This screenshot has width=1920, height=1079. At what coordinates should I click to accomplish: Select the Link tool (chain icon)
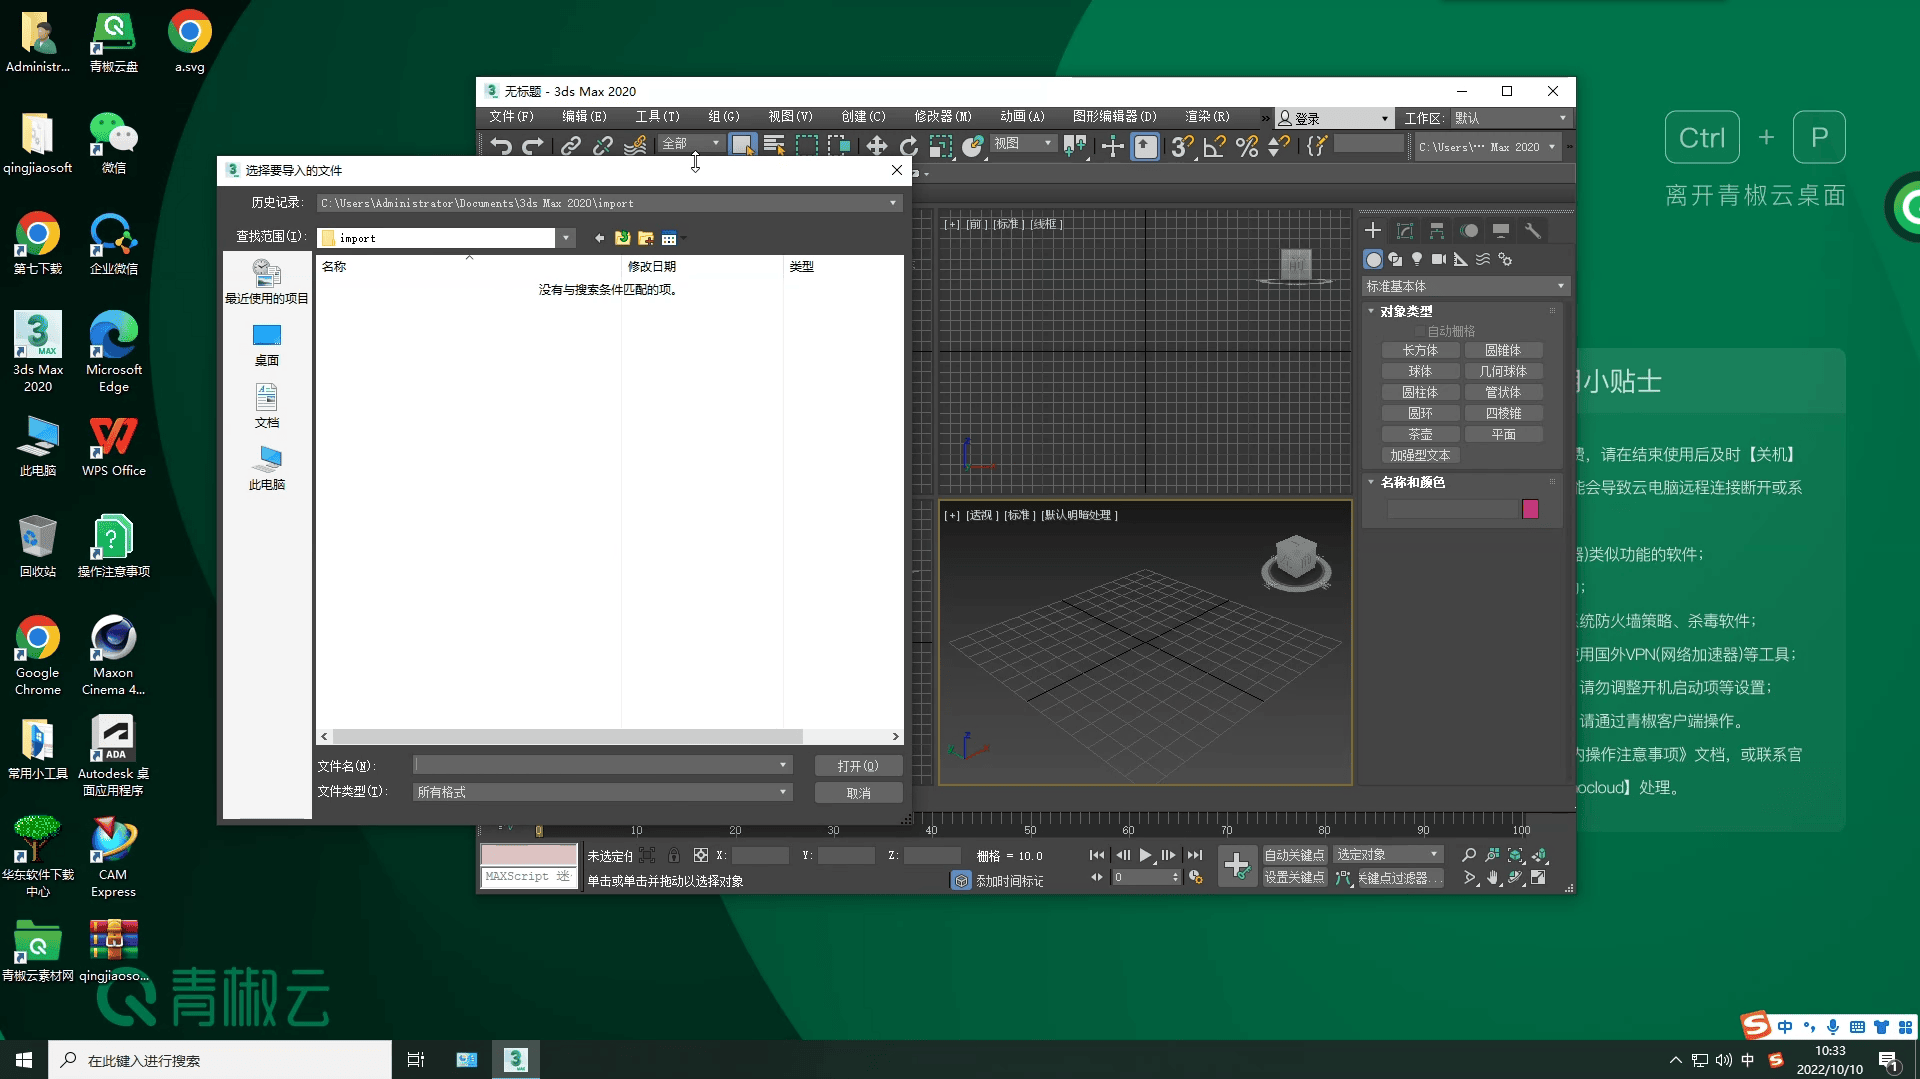point(571,146)
